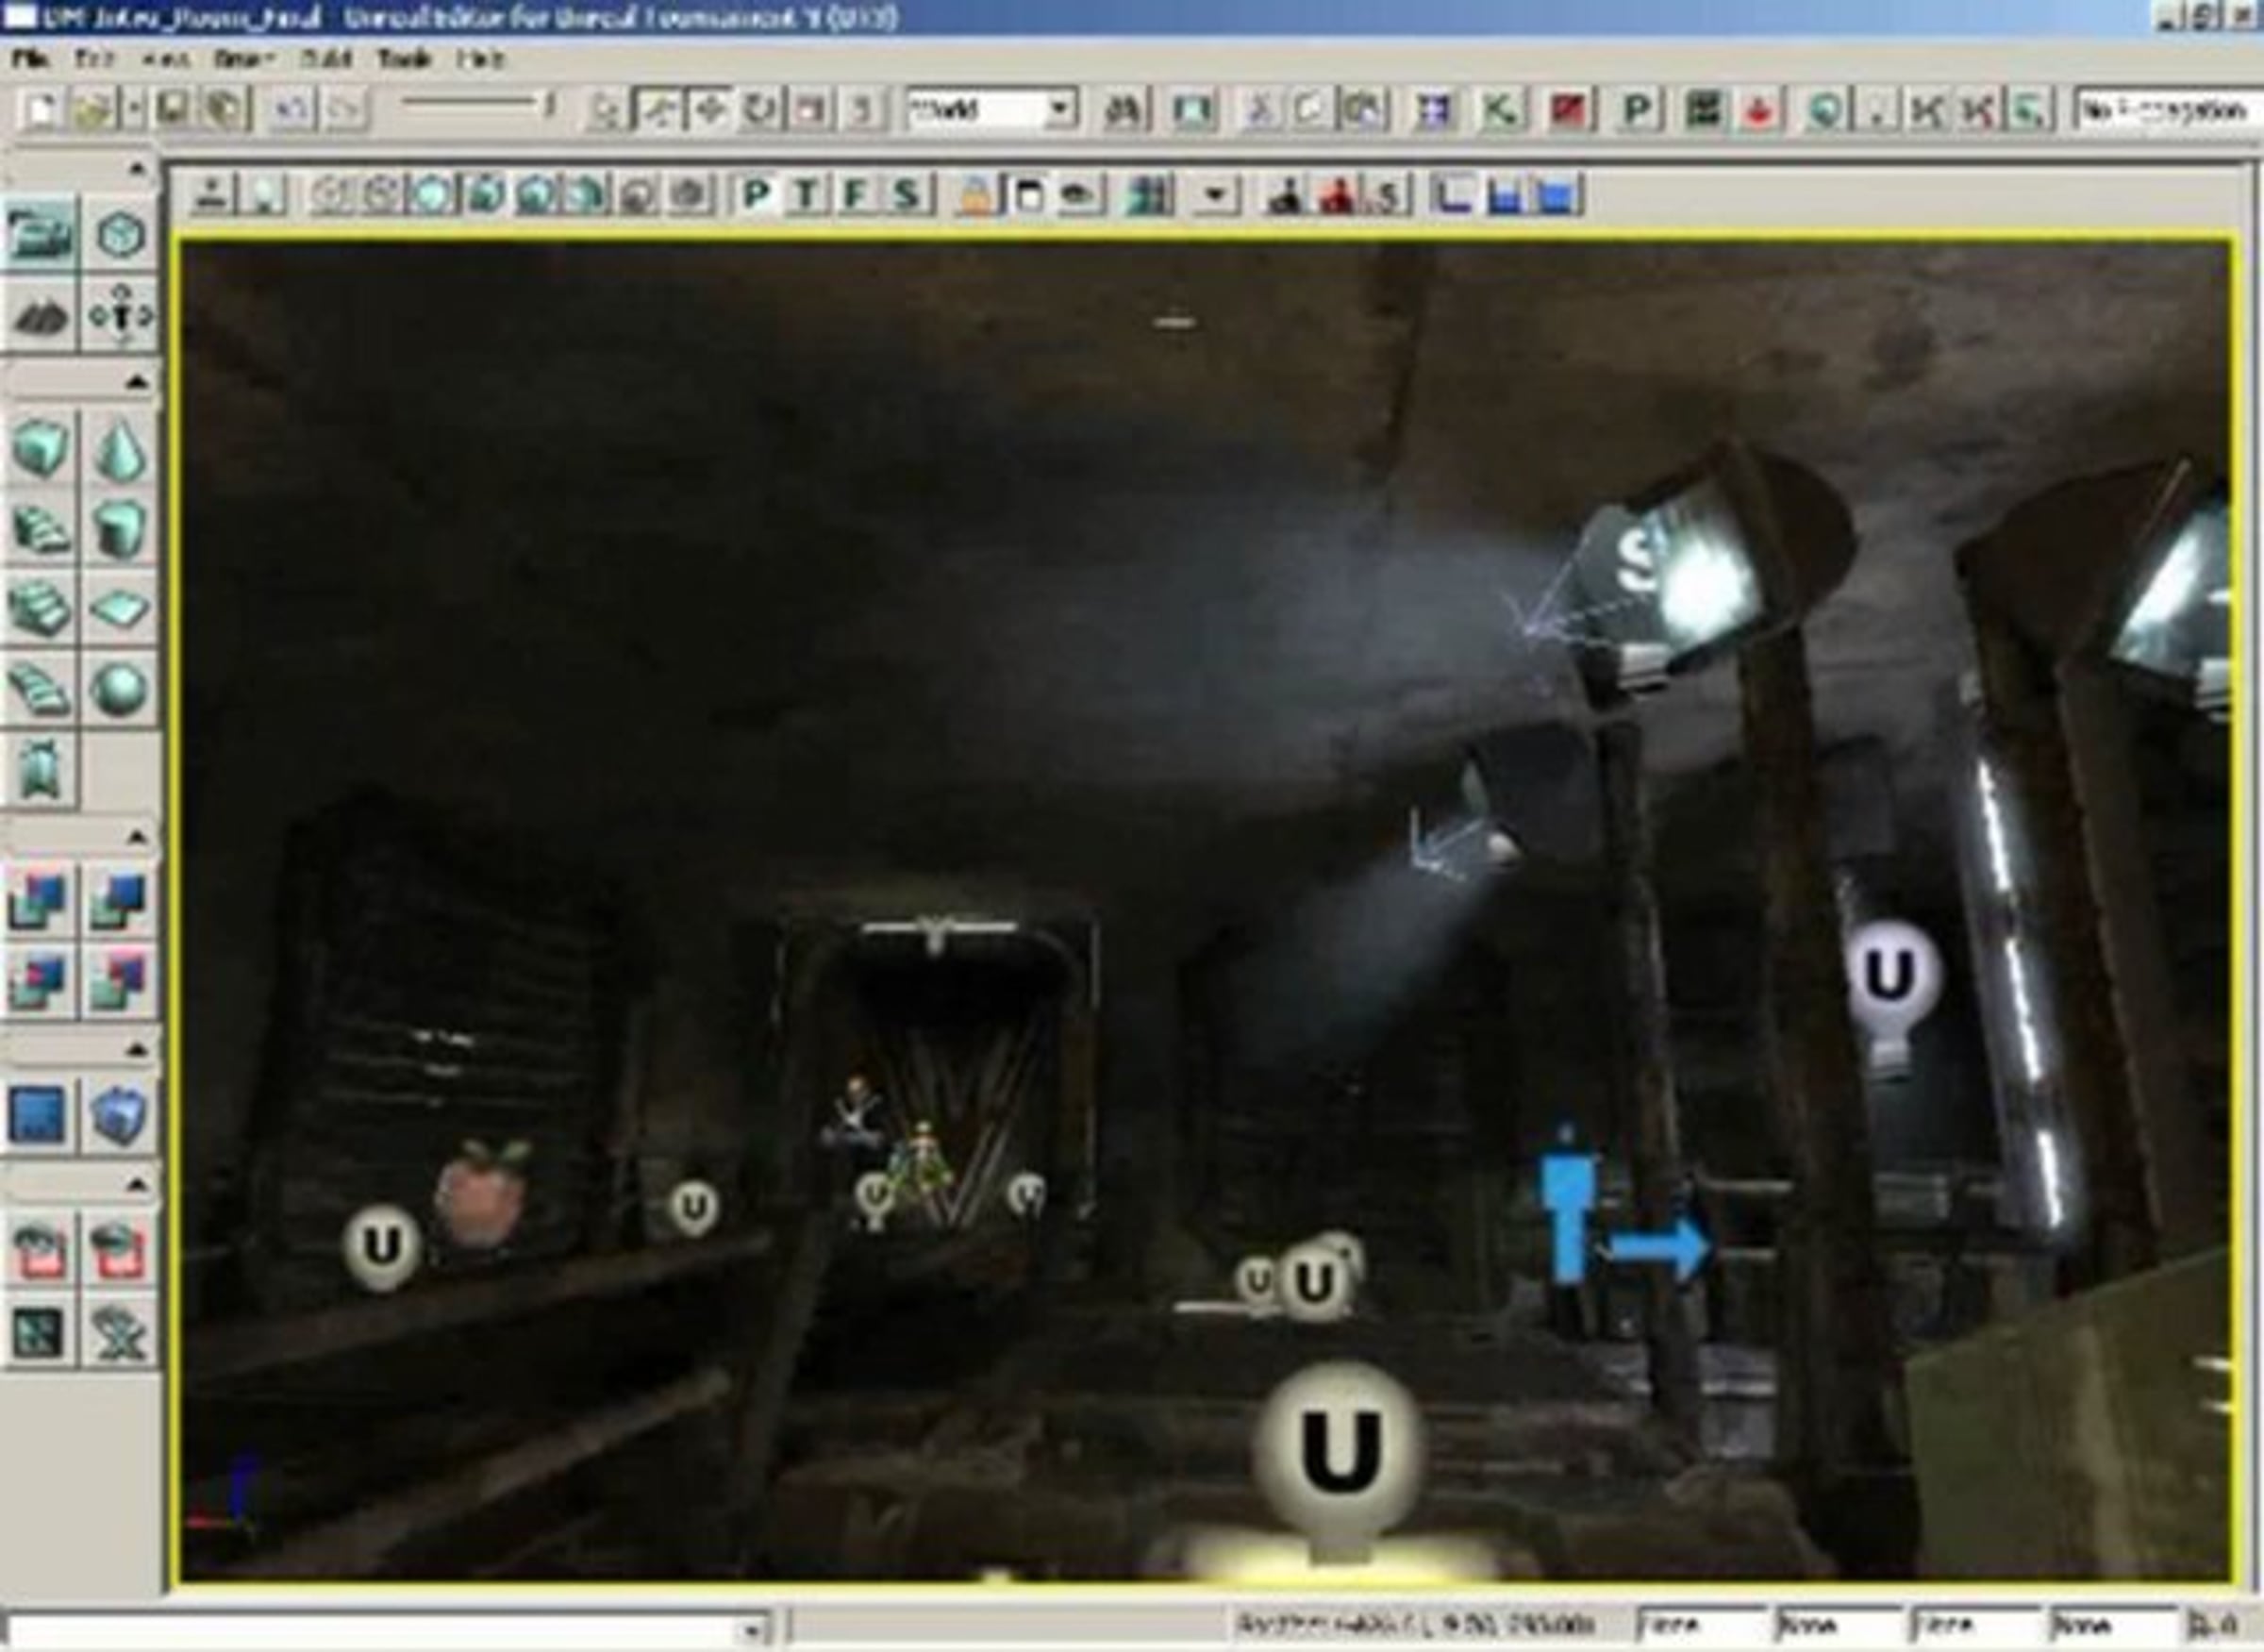Image resolution: width=2264 pixels, height=1652 pixels.
Task: Select Terrain editing mode in the toolbox
Action: [x=40, y=316]
